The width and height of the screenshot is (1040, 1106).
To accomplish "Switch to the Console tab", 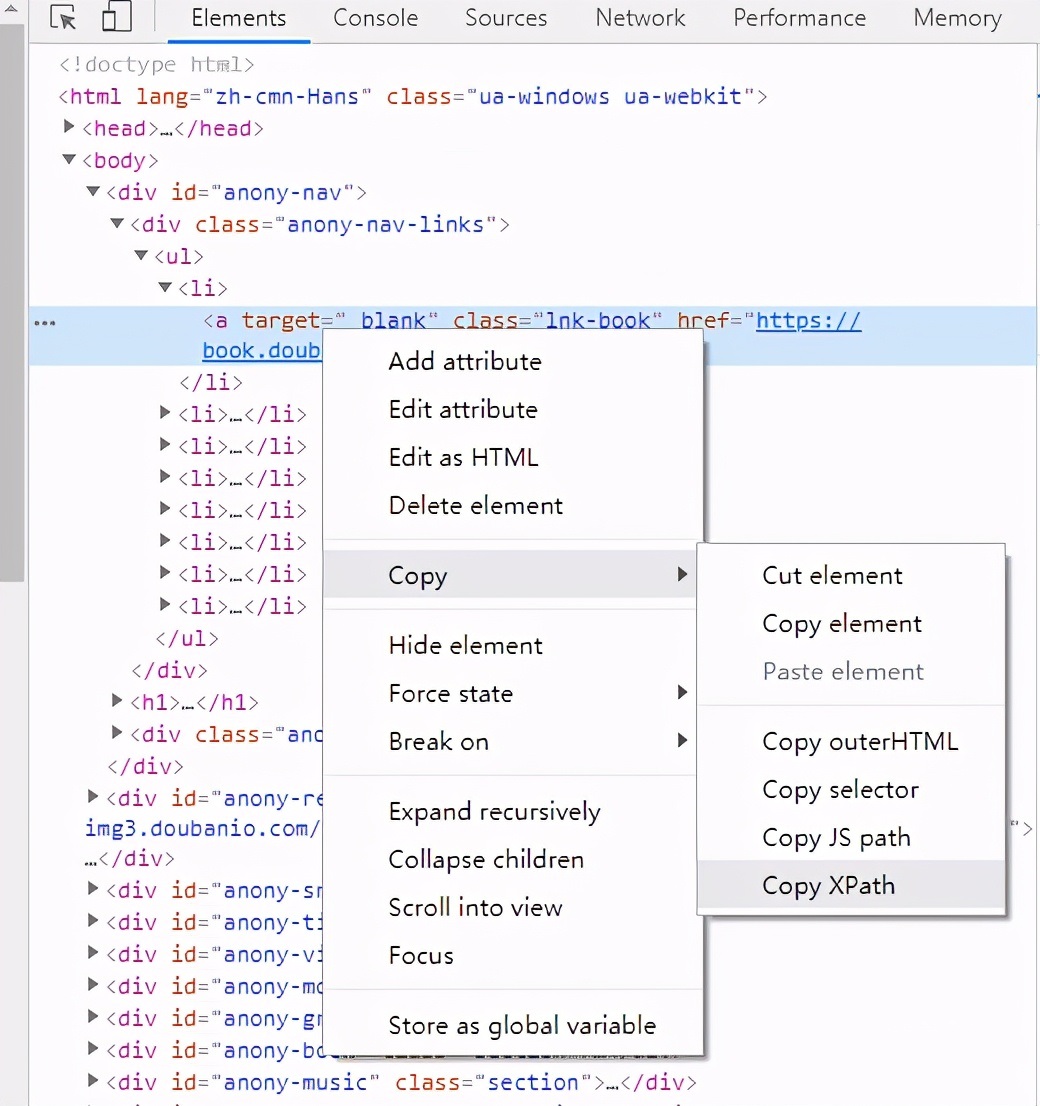I will (375, 18).
